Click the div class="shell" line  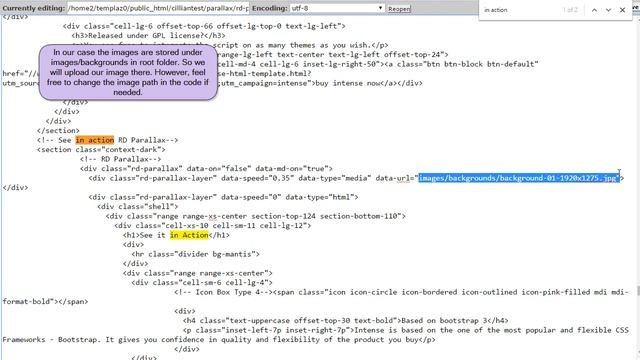138,207
